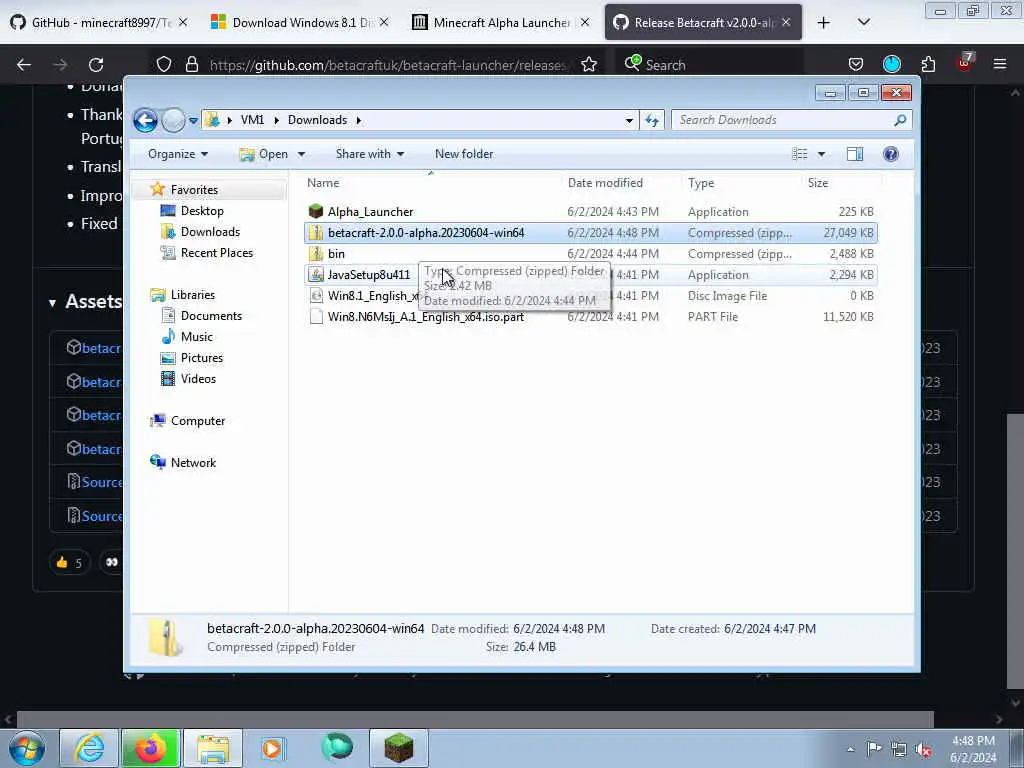Viewport: 1024px width, 768px height.
Task: Close the Release Betacraft tab
Action: [786, 22]
